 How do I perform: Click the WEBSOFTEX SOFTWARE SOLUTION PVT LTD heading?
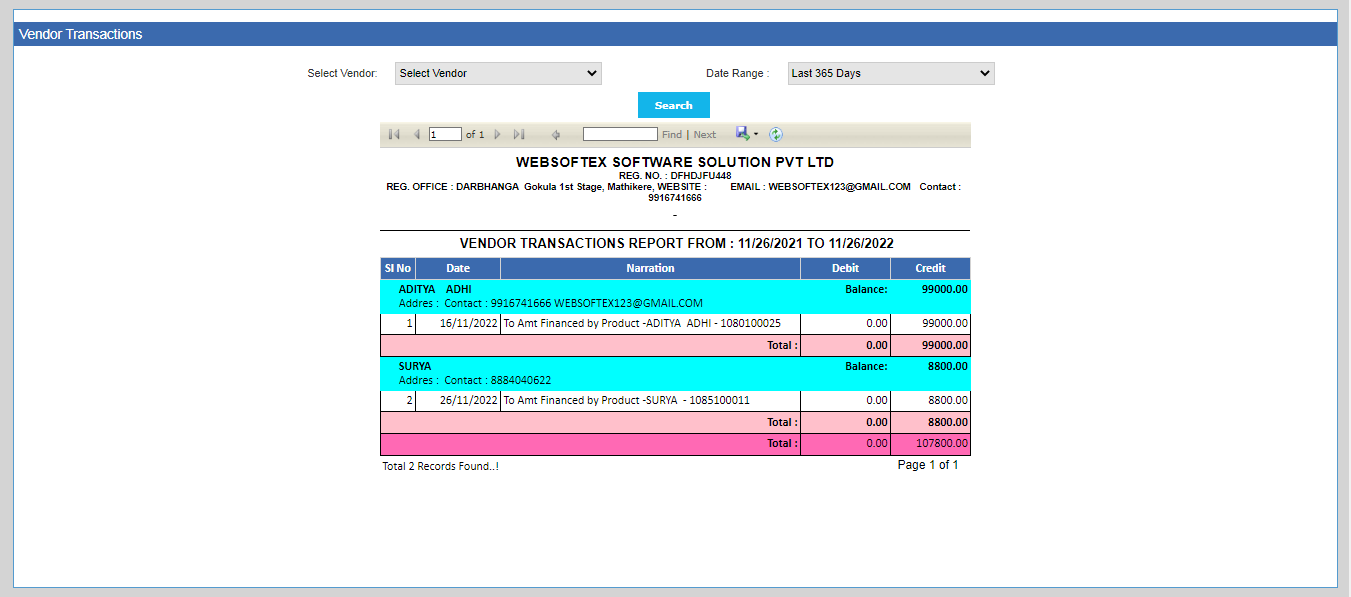tap(675, 162)
